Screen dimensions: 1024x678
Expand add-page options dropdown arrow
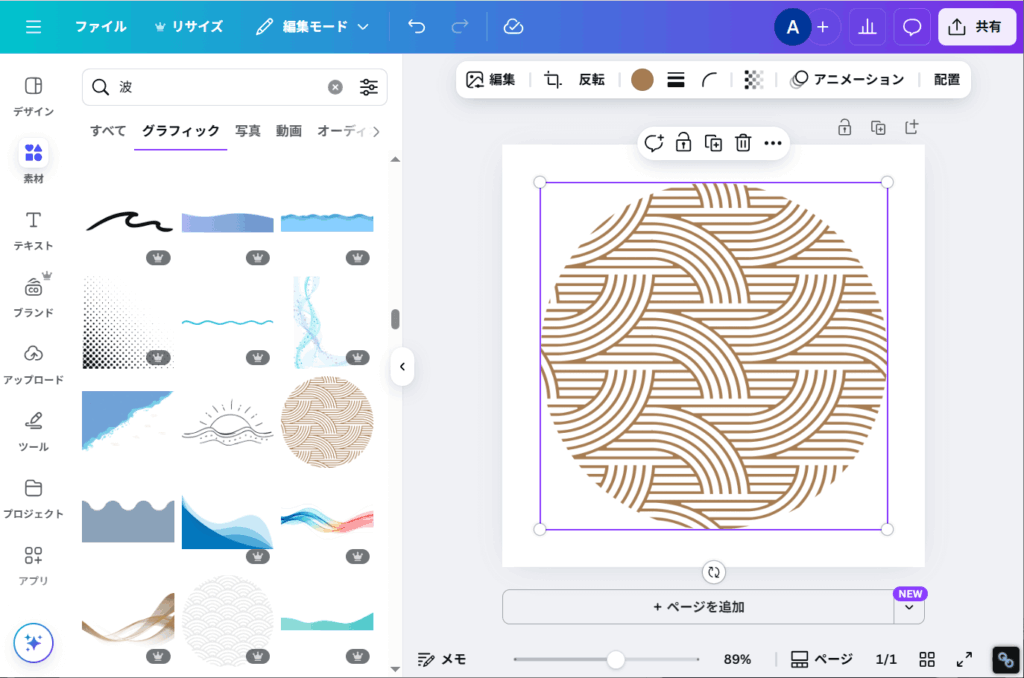tap(909, 607)
